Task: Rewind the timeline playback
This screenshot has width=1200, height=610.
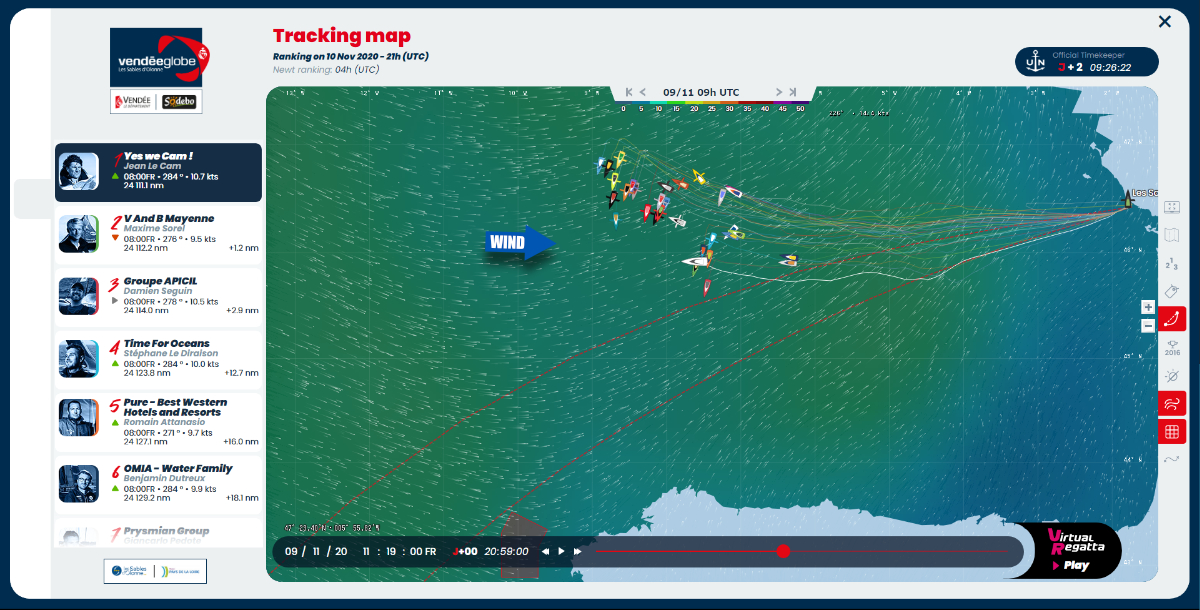Action: click(545, 551)
